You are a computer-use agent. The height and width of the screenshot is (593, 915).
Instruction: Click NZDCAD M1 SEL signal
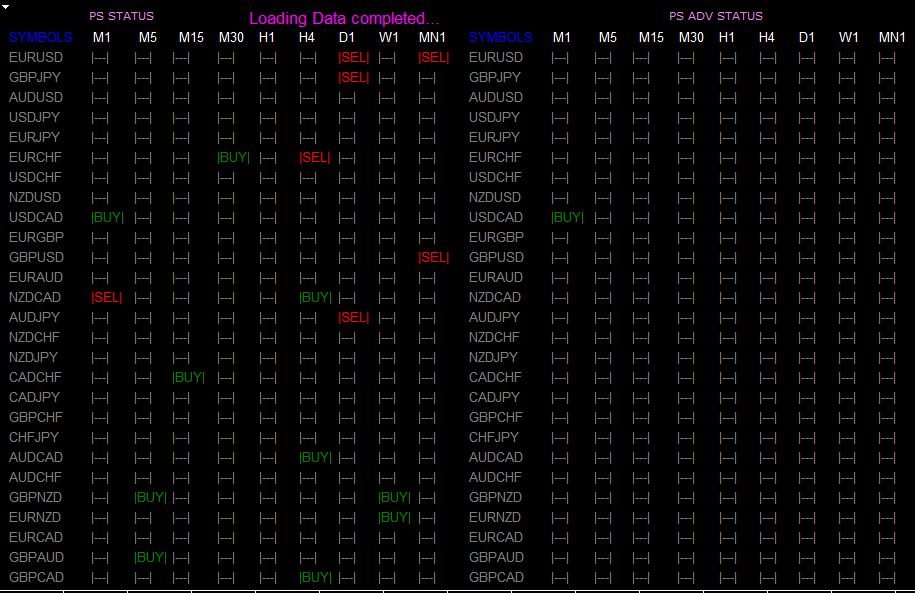coord(106,298)
